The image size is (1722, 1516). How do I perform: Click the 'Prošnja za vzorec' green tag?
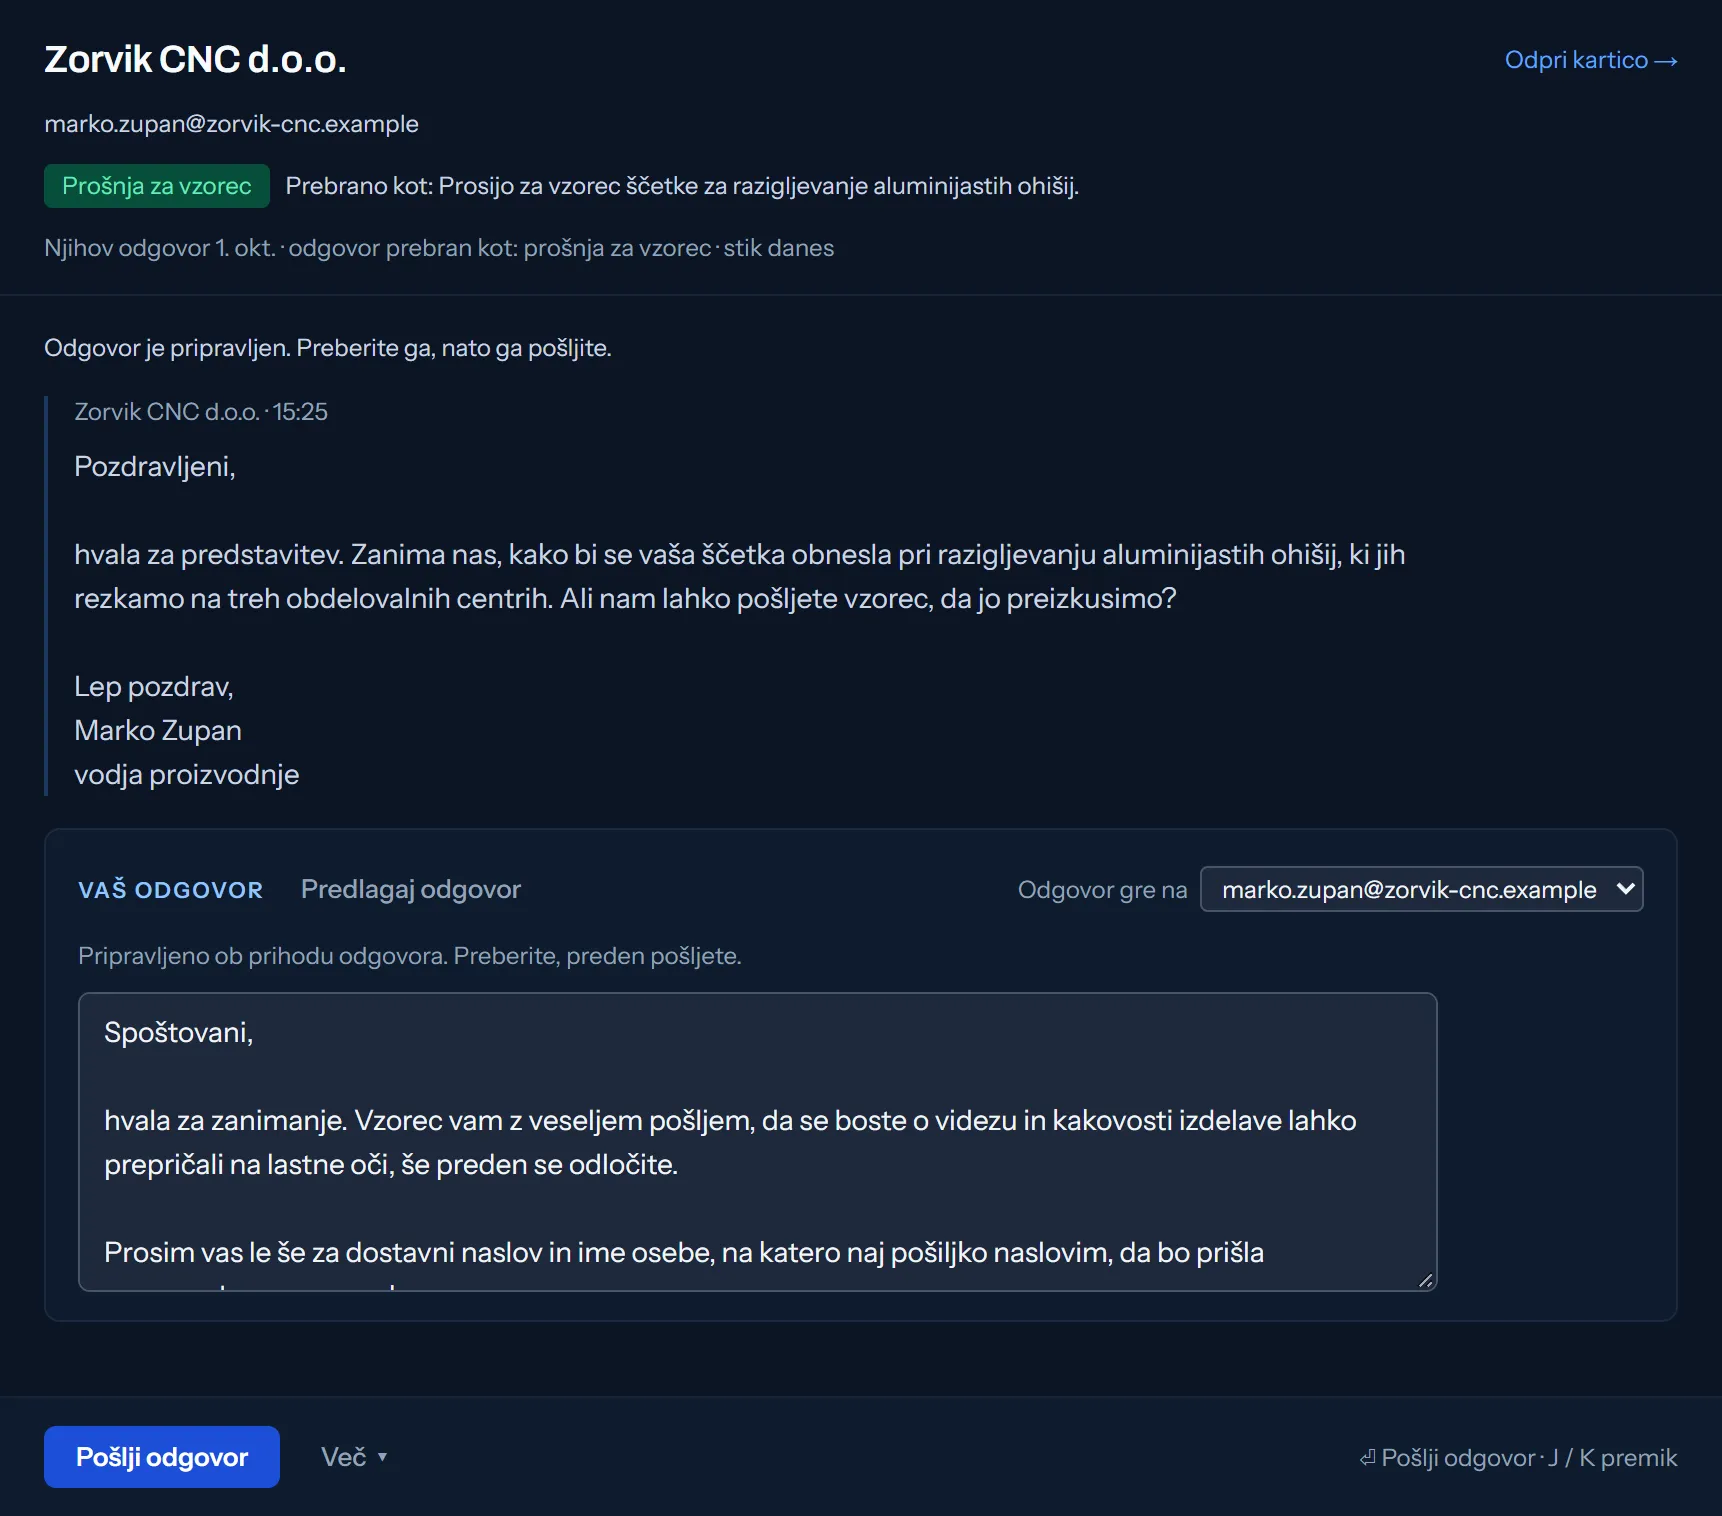pyautogui.click(x=157, y=186)
